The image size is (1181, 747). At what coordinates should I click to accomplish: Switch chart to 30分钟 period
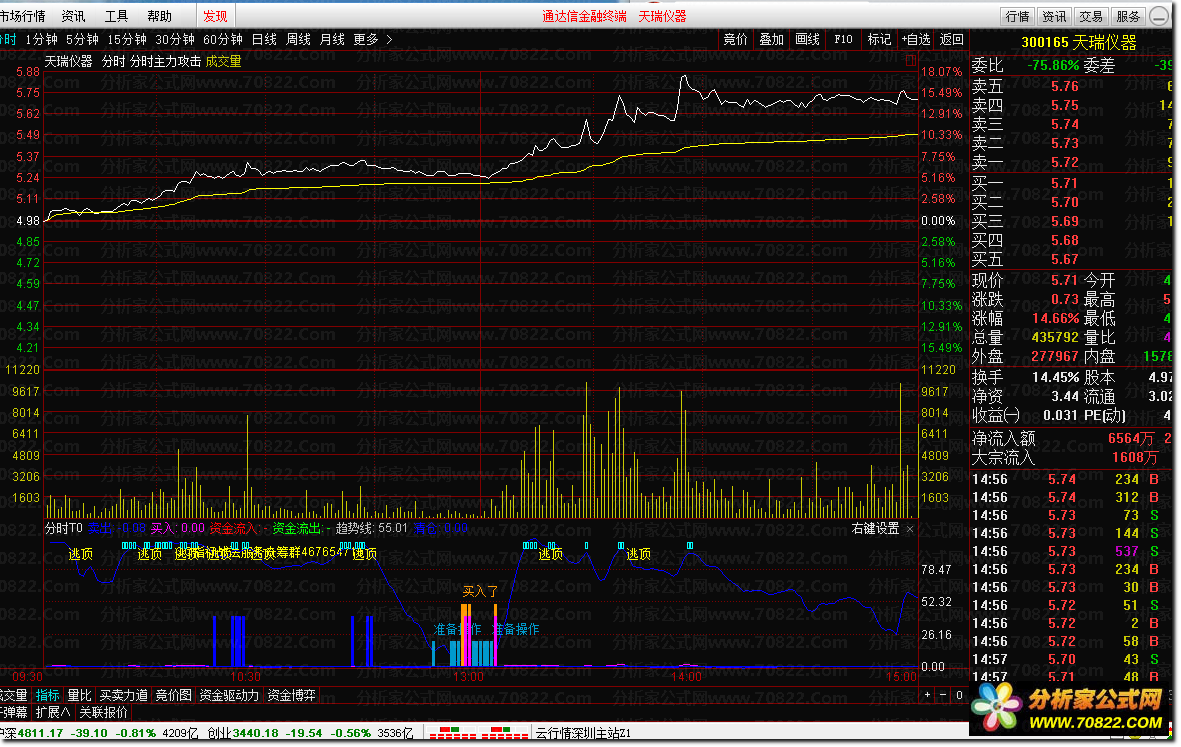[x=175, y=39]
